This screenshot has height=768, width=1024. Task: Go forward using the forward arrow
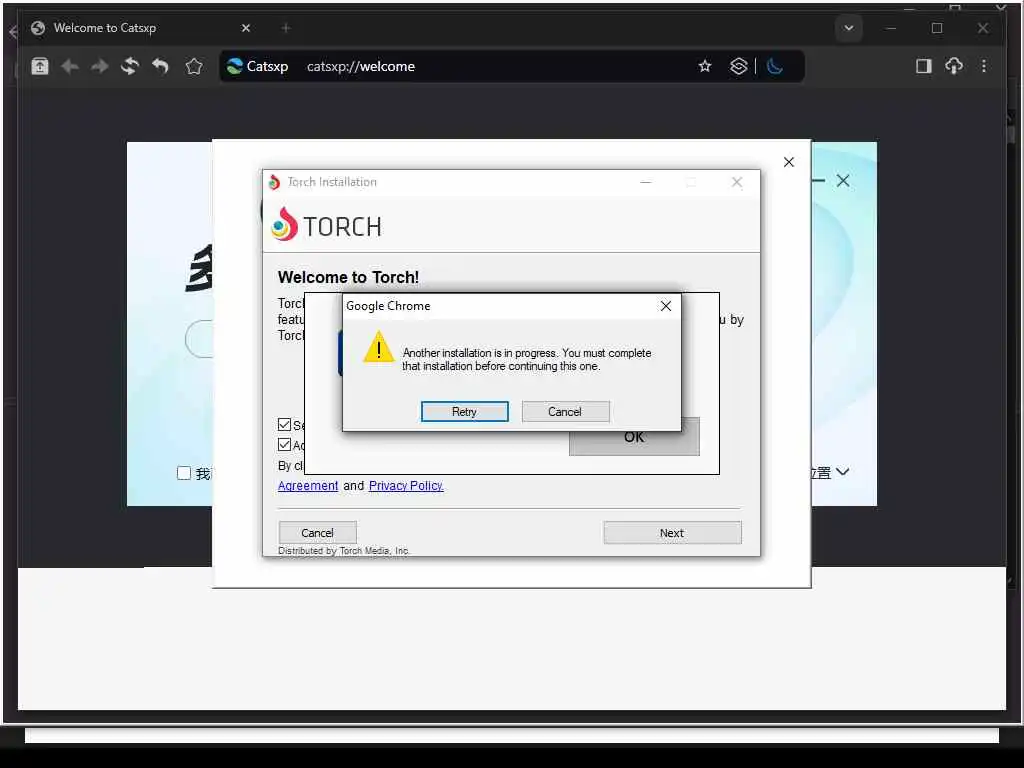click(100, 66)
